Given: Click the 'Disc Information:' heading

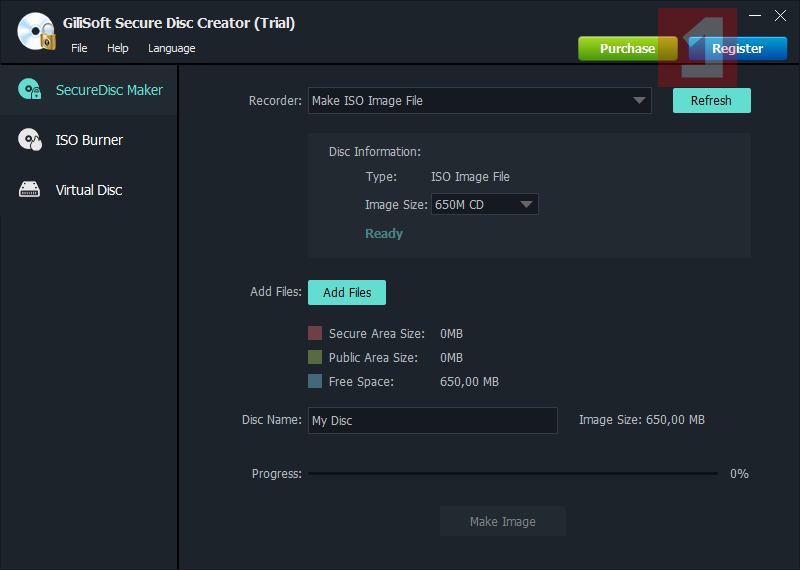Looking at the screenshot, I should (375, 152).
